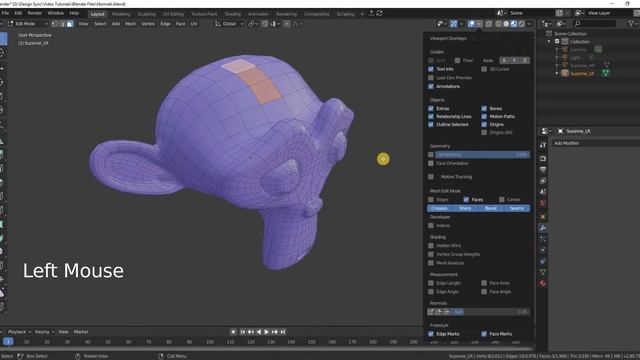The height and width of the screenshot is (360, 640).
Task: Open outliner display mode dropdown
Action: point(546,24)
